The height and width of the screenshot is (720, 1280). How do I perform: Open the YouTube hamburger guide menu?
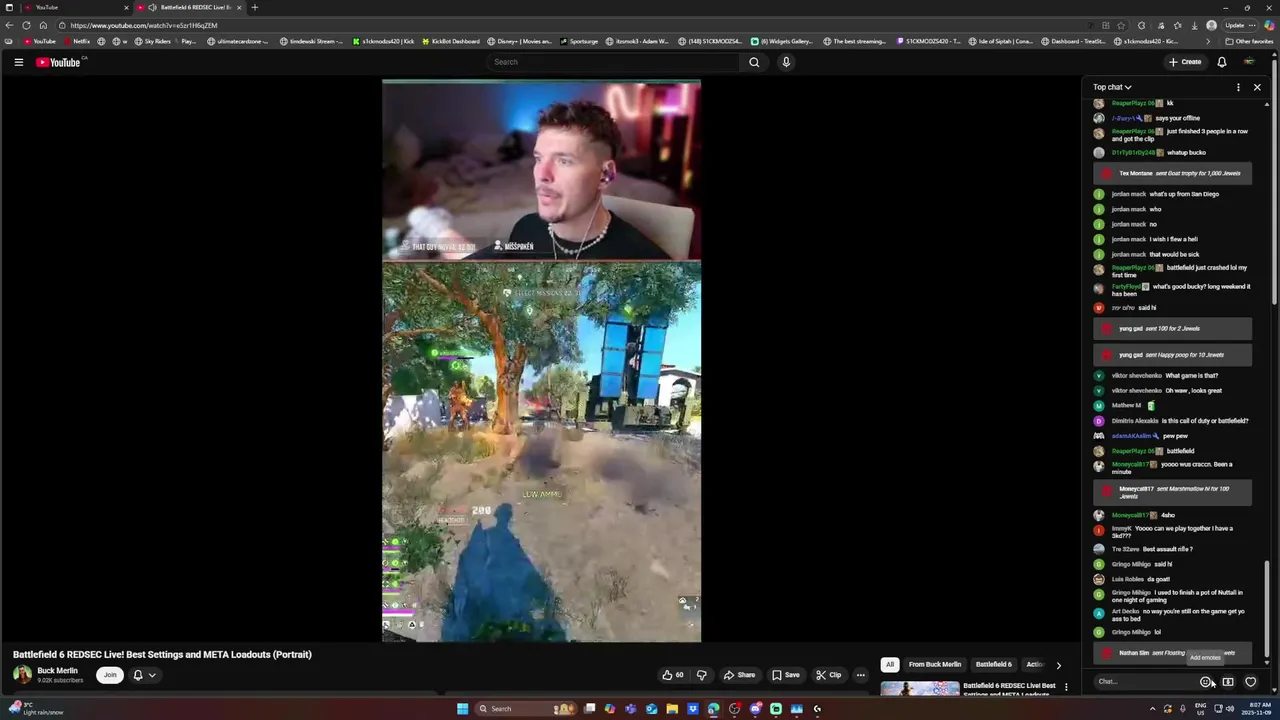pyautogui.click(x=18, y=62)
